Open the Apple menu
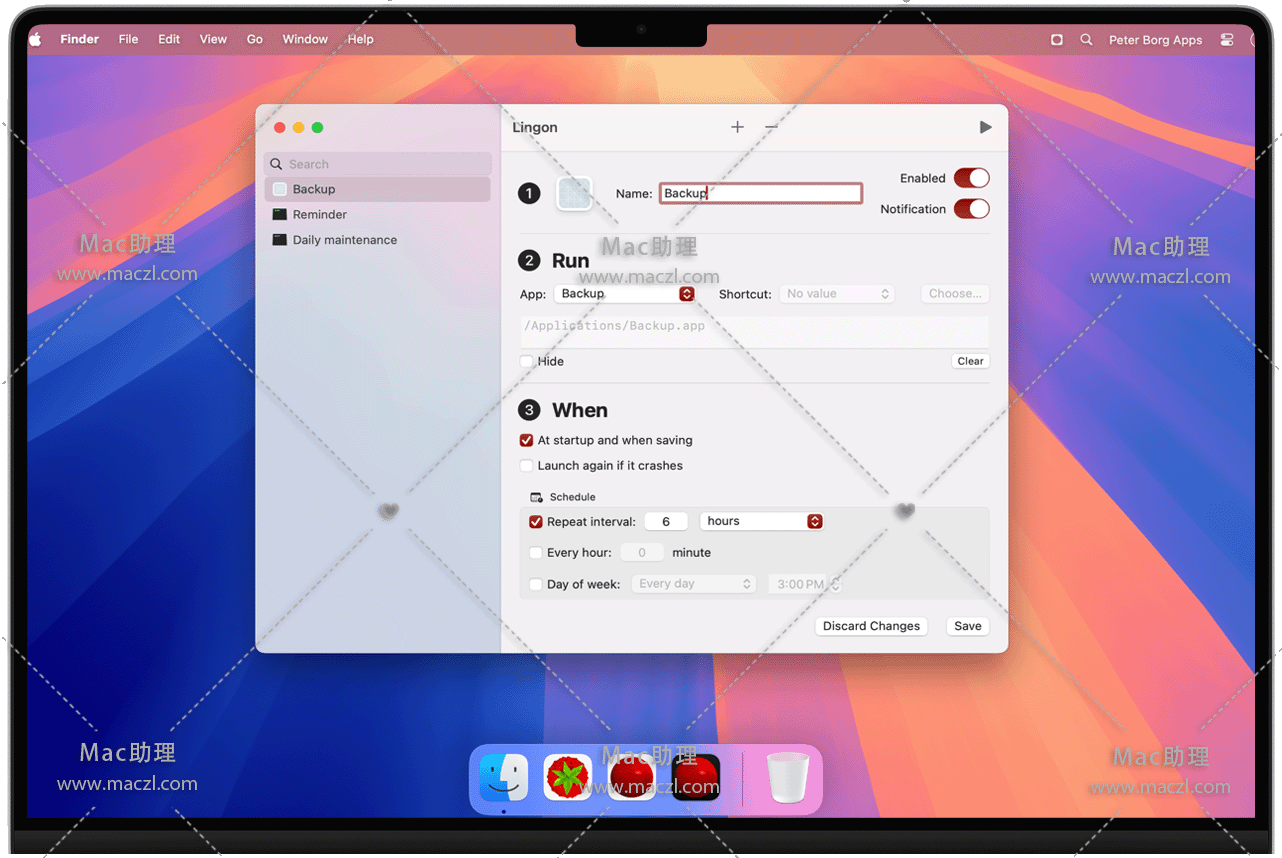The image size is (1282, 858). 35,40
